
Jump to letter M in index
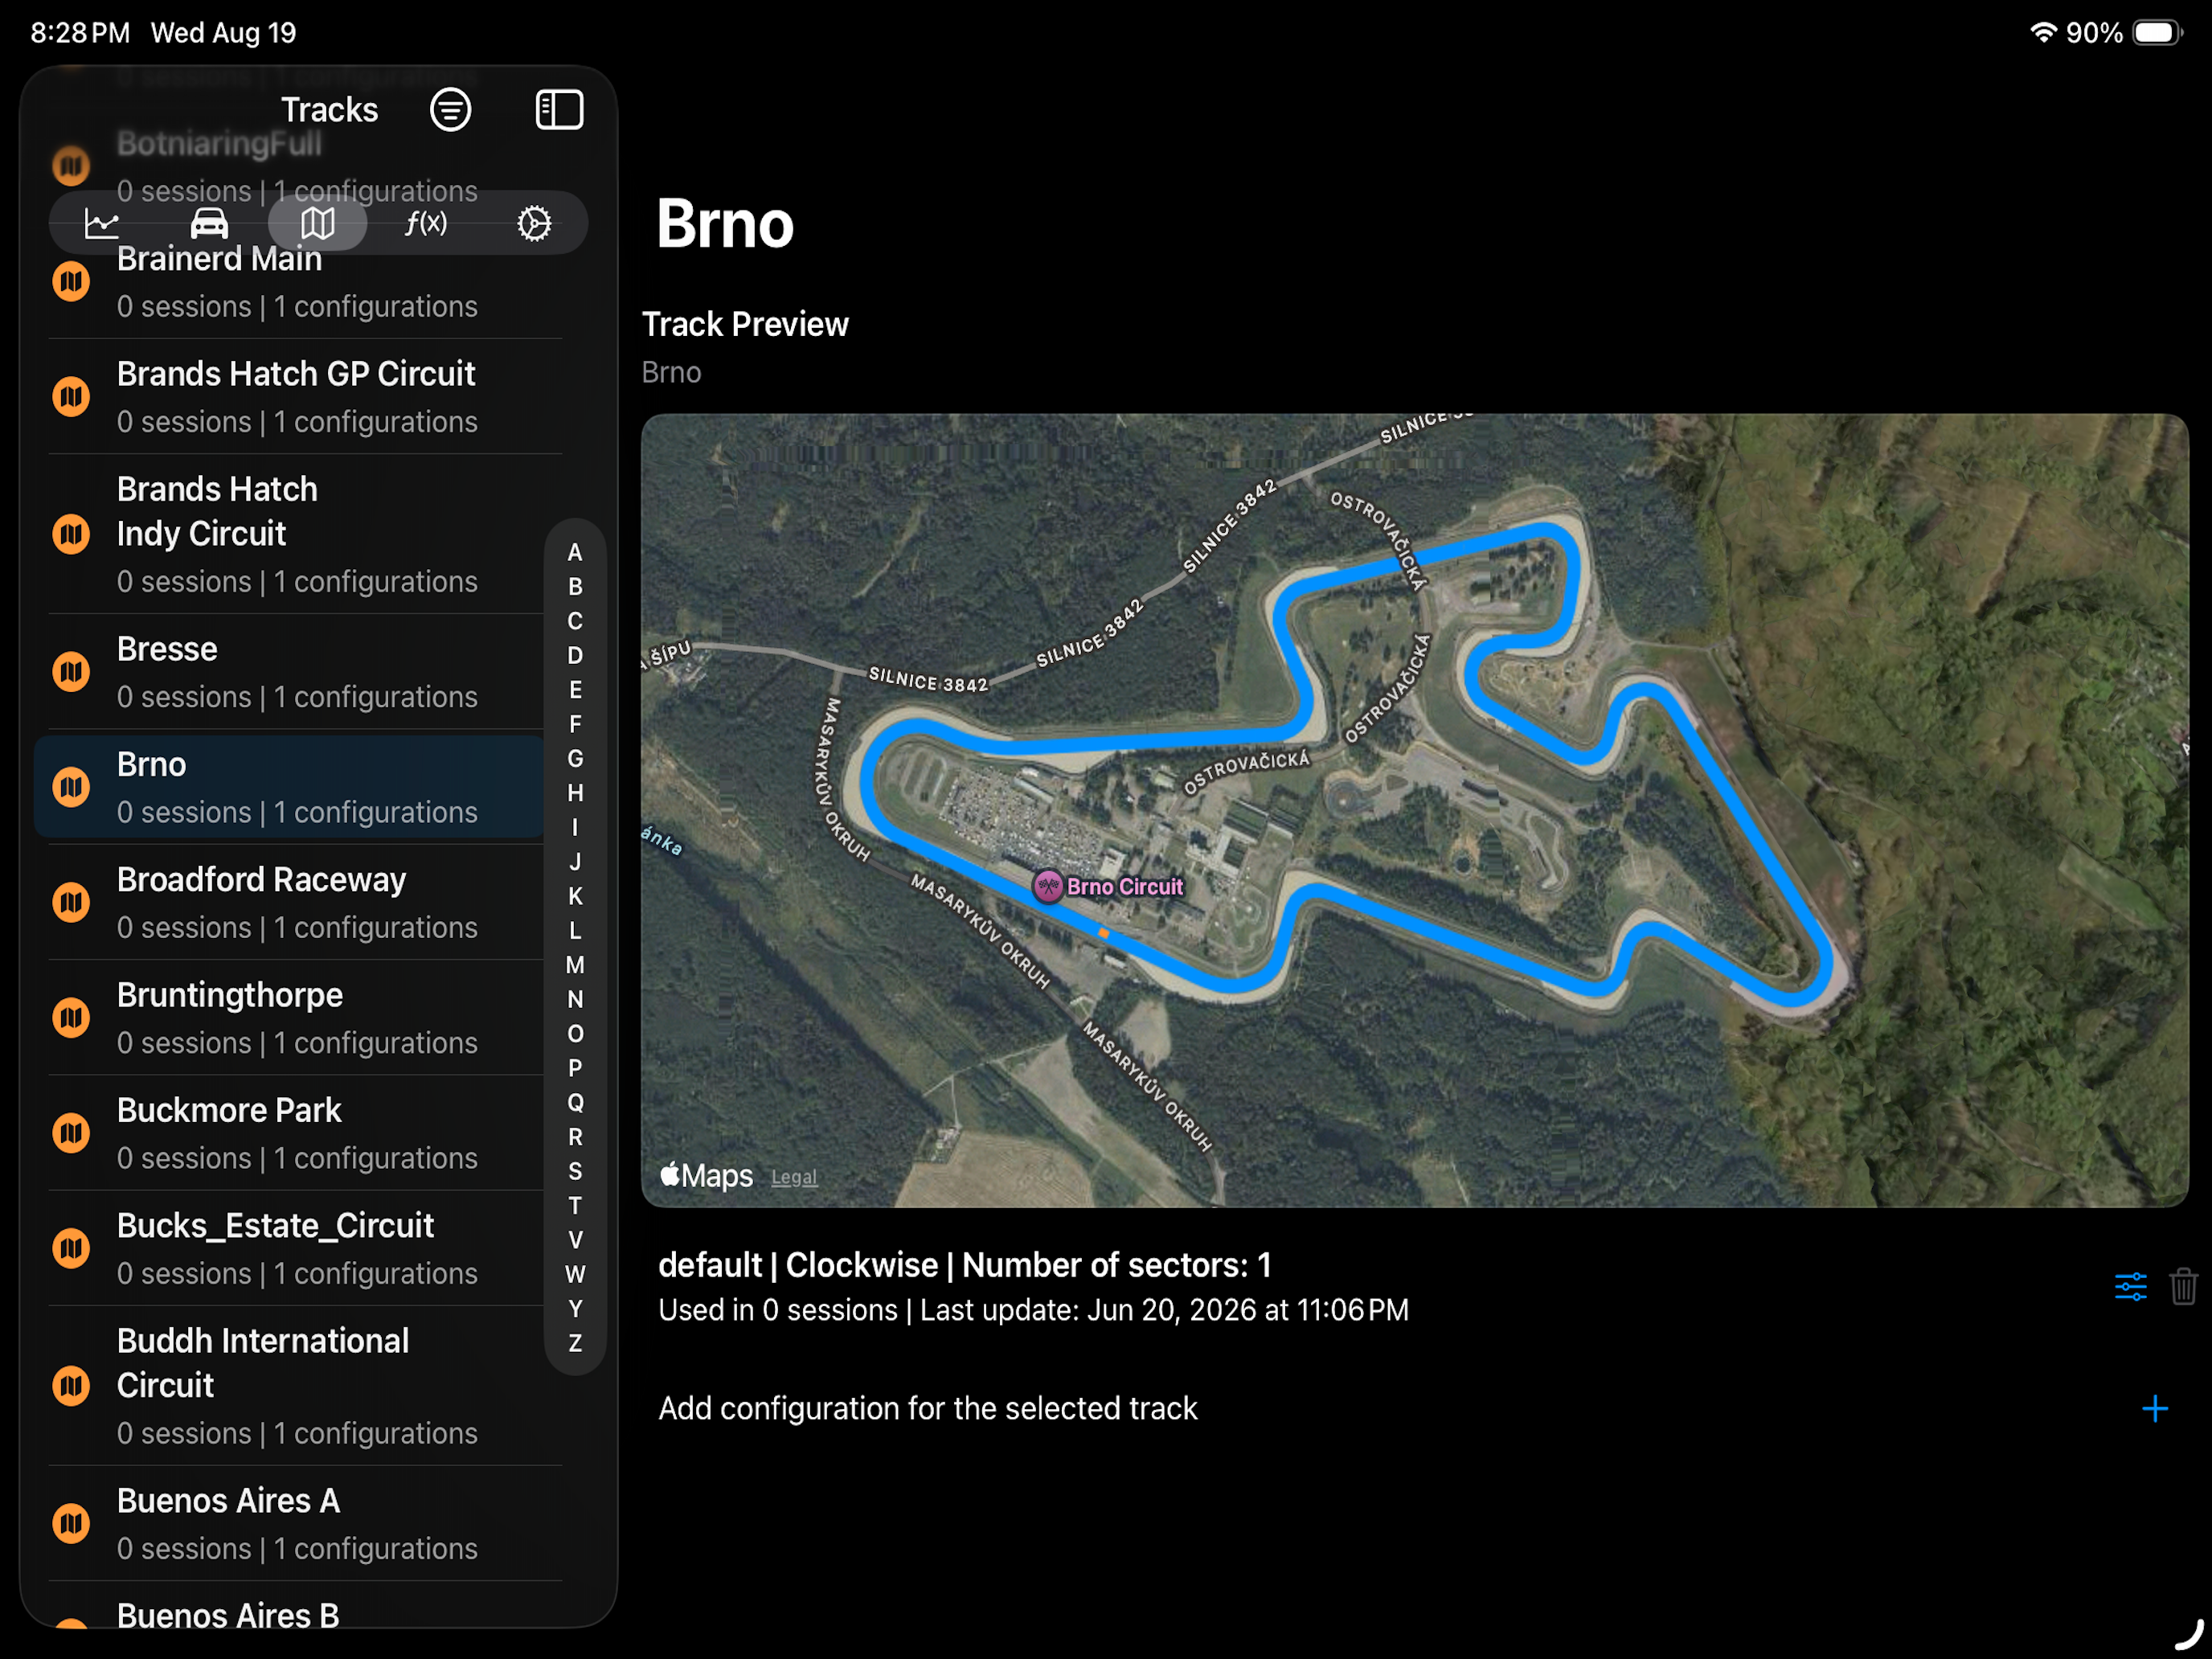(x=575, y=965)
